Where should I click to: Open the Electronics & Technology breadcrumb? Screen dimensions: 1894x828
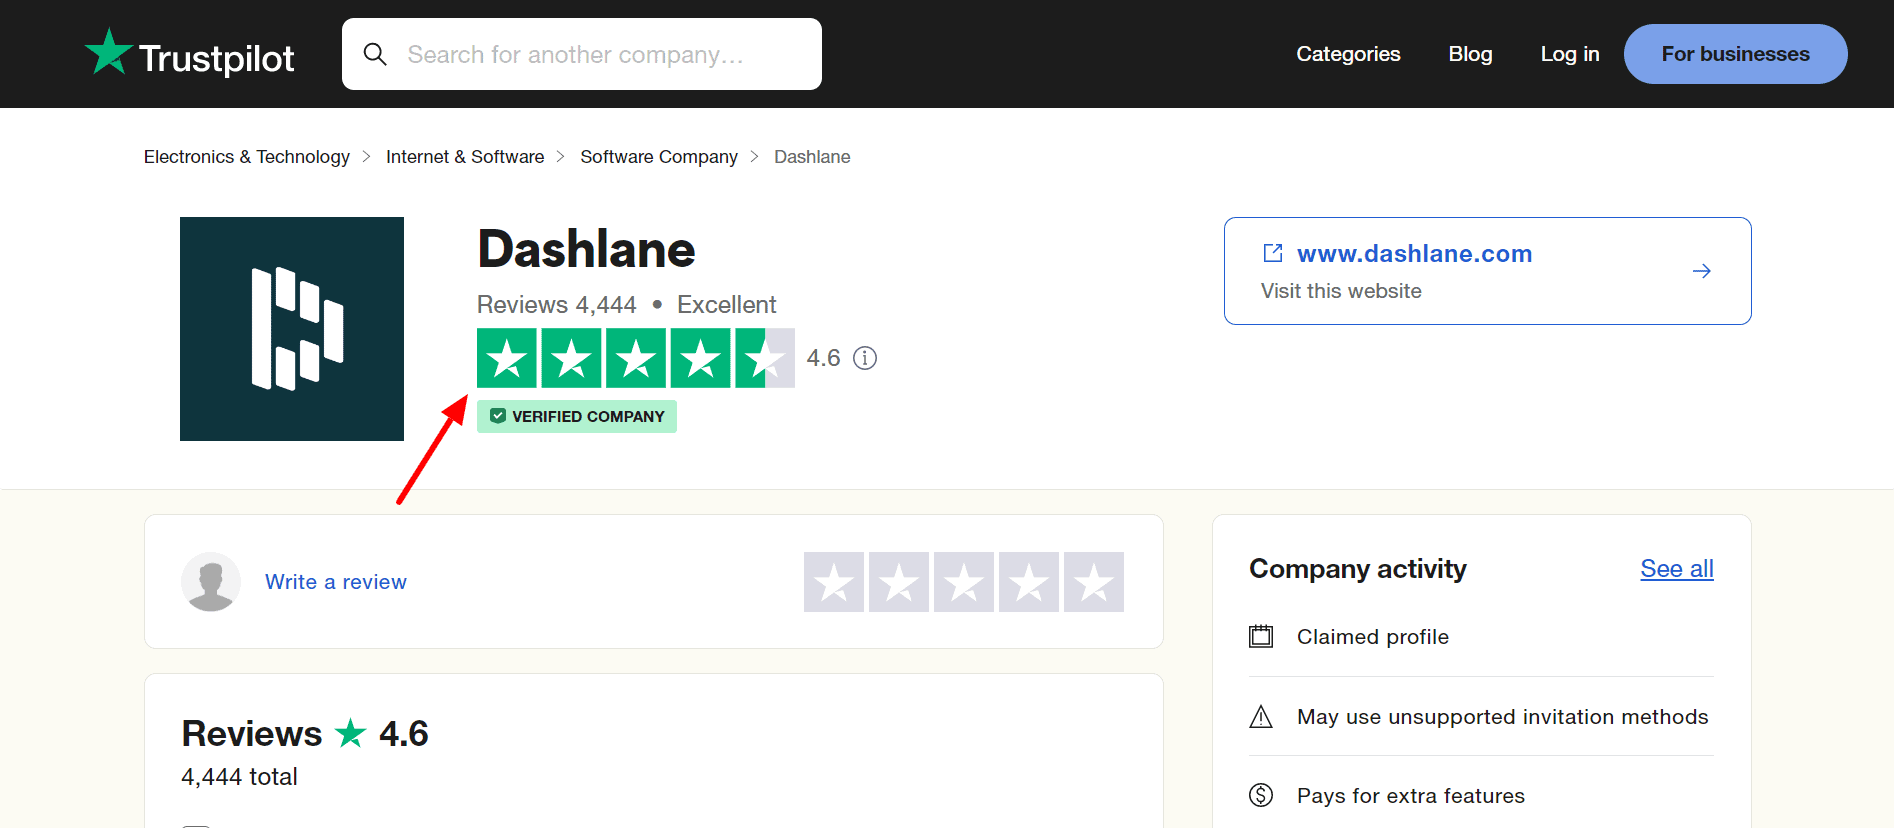[x=247, y=157]
